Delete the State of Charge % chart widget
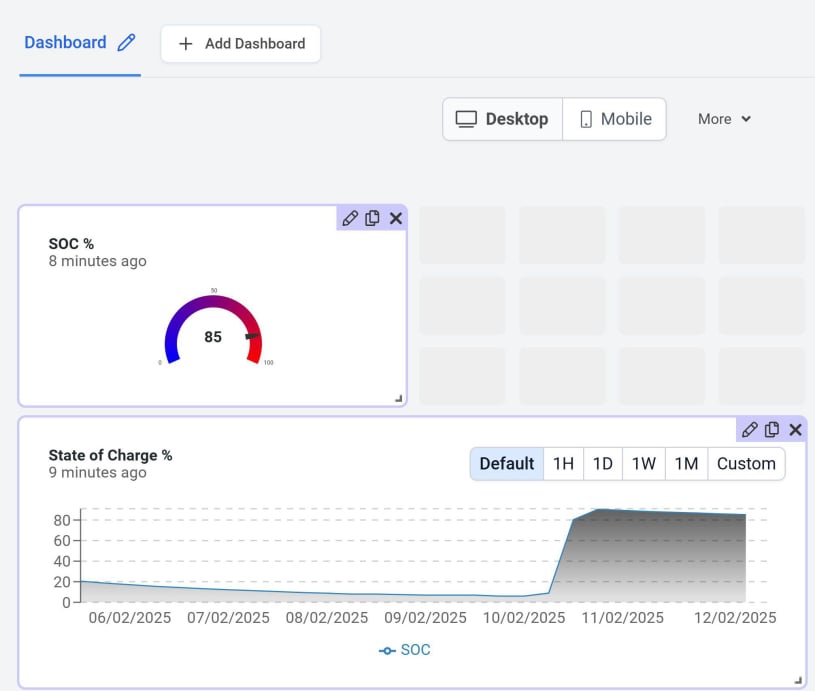The image size is (815, 691). tap(796, 430)
